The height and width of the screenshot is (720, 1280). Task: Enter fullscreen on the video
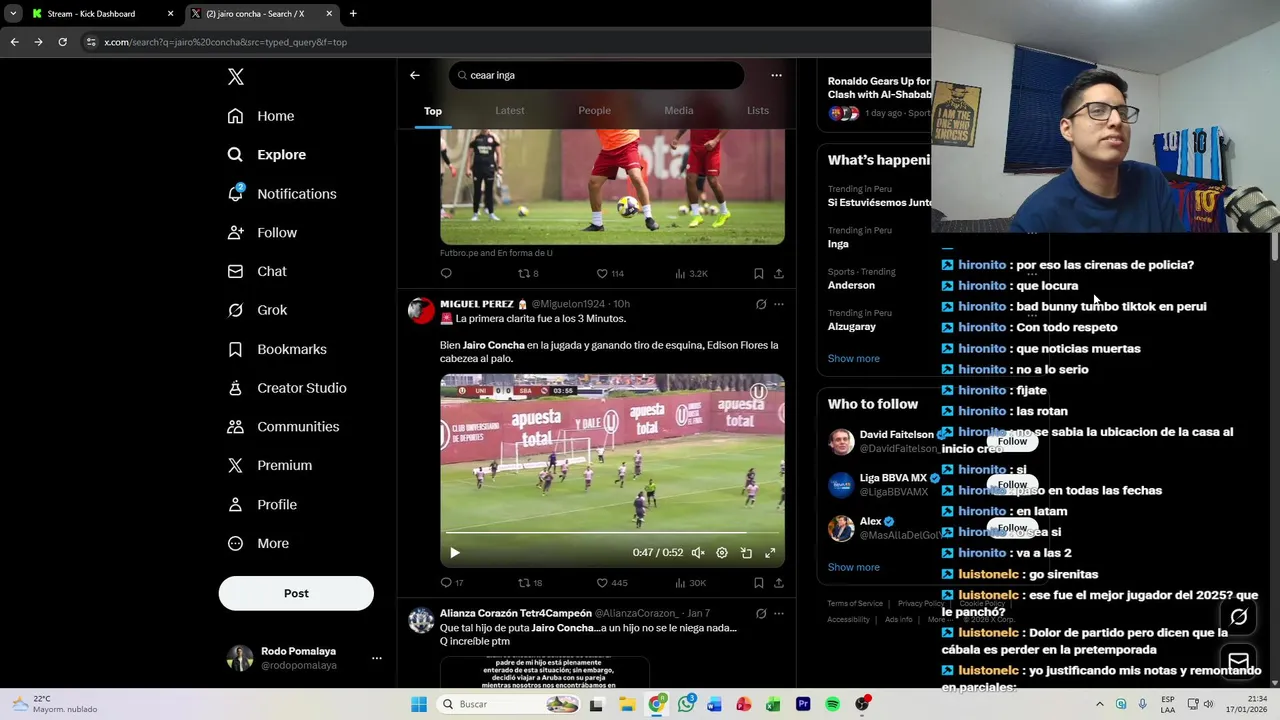pos(770,553)
